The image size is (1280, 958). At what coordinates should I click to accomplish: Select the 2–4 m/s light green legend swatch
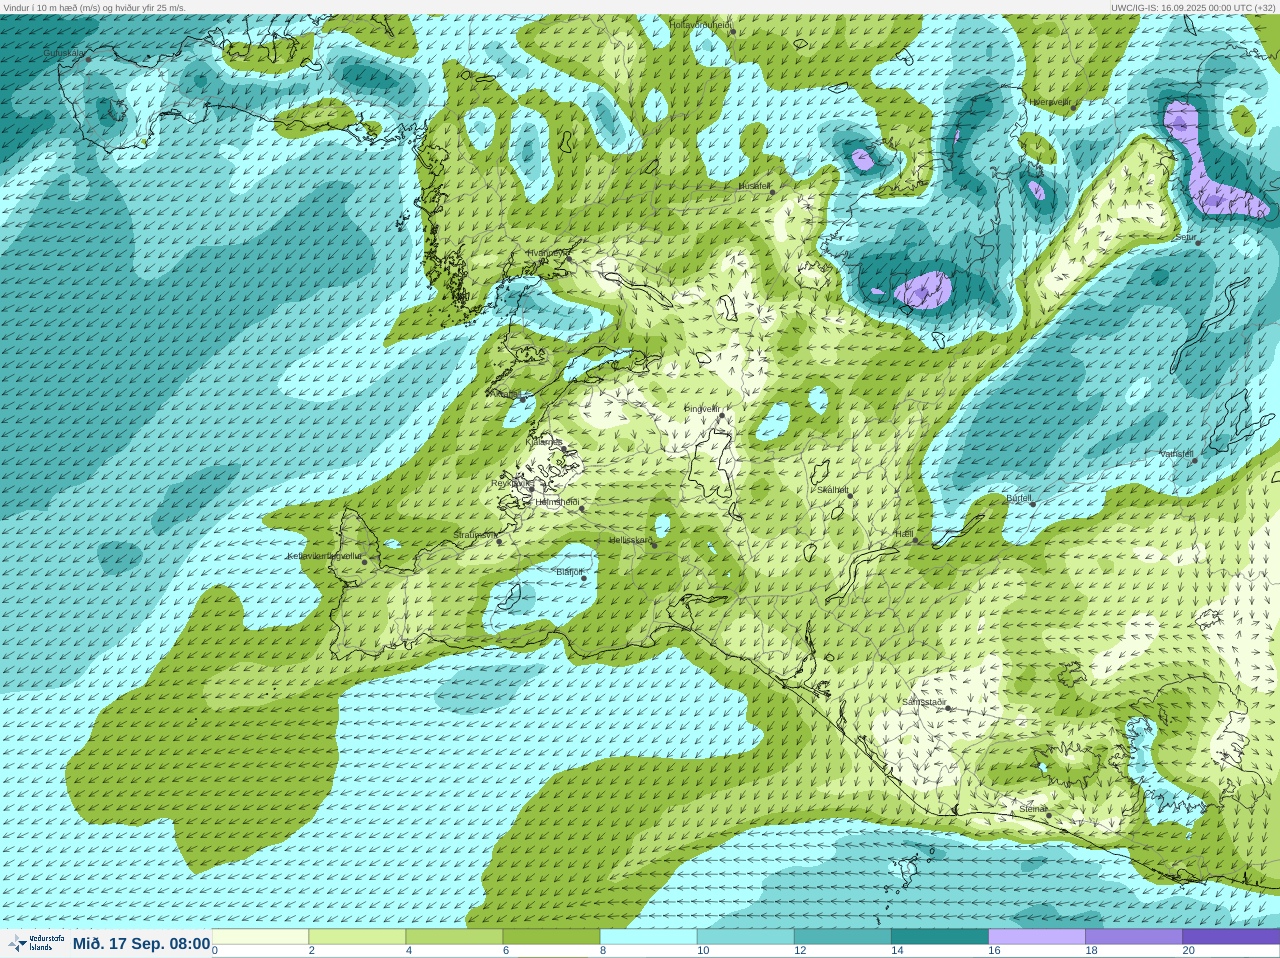357,937
